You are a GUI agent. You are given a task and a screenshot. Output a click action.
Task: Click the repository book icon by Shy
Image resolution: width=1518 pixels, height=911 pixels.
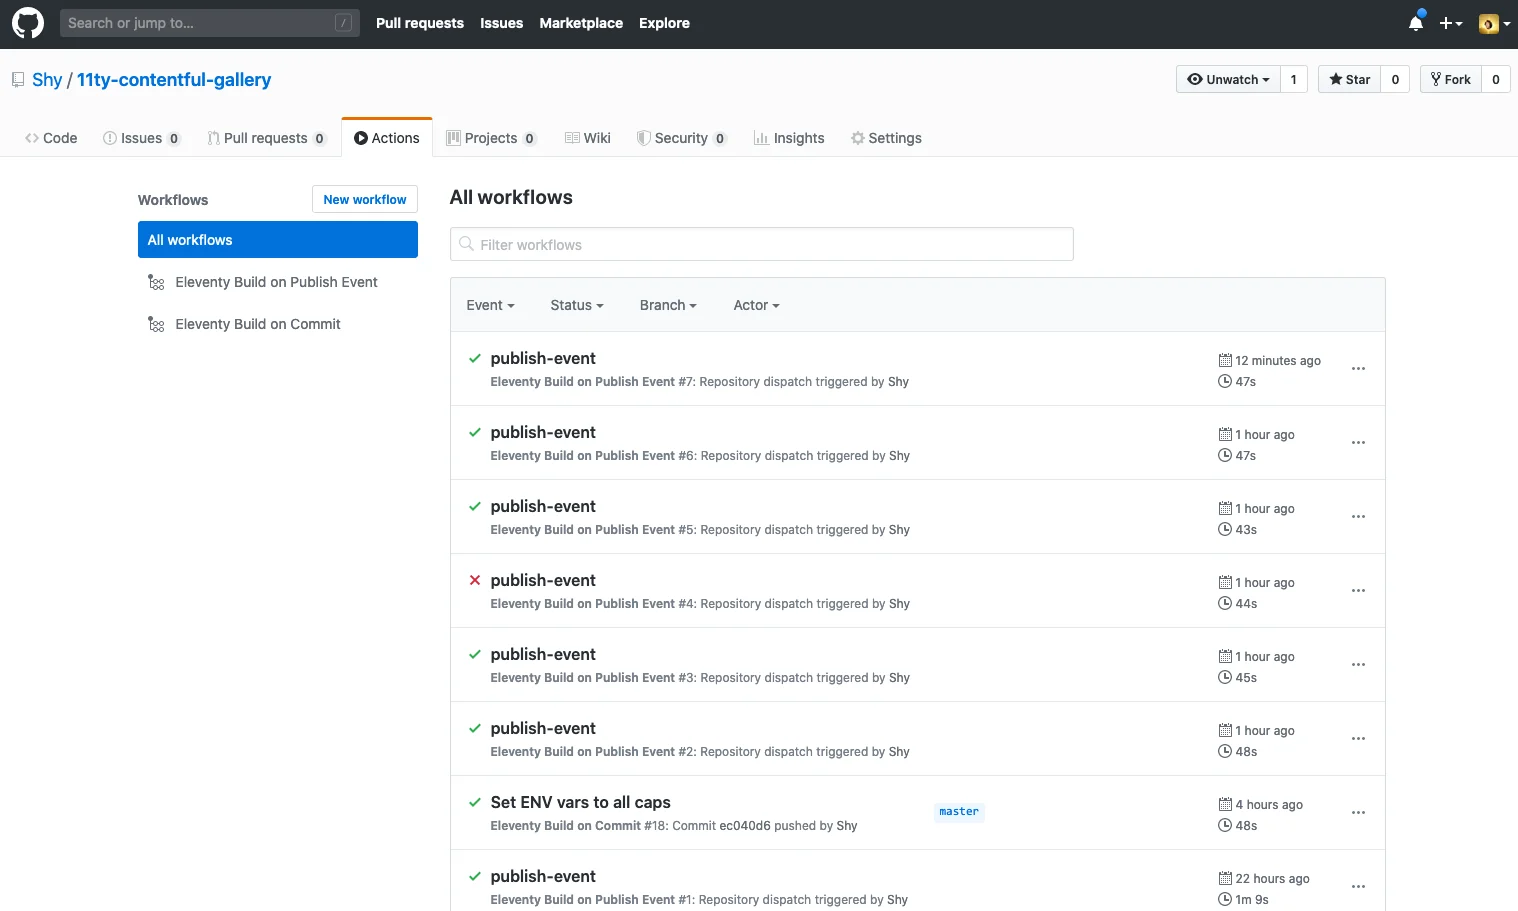pos(18,80)
